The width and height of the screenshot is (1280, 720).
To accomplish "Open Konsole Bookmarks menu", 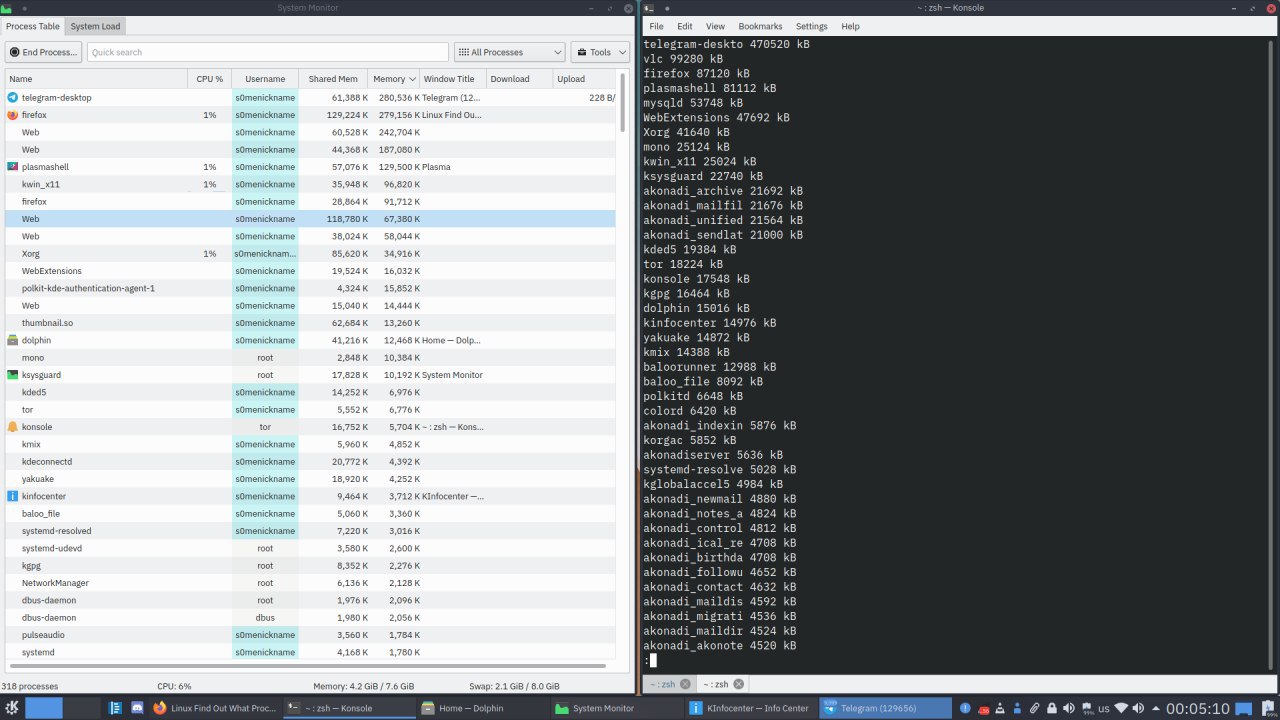I will pyautogui.click(x=760, y=26).
